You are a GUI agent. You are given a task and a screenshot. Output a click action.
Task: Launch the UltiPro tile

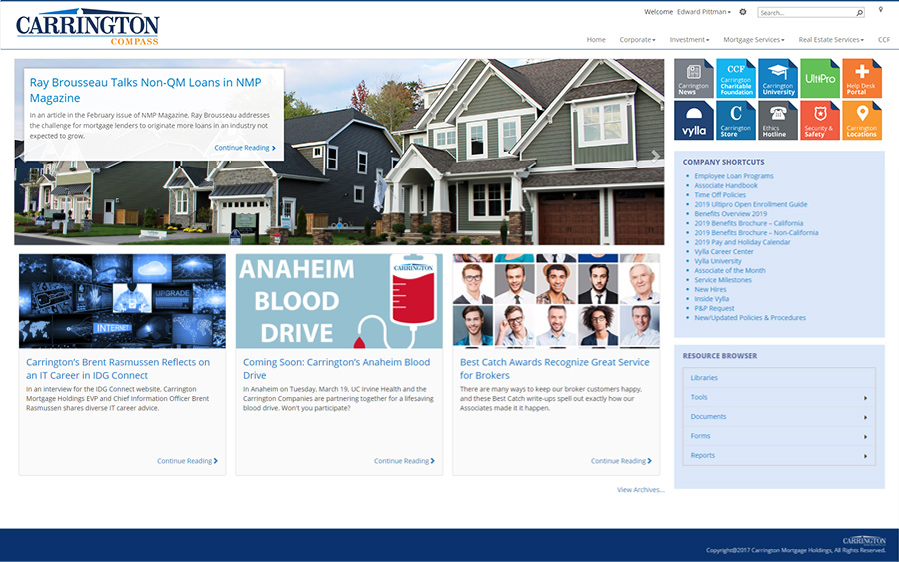coord(820,79)
